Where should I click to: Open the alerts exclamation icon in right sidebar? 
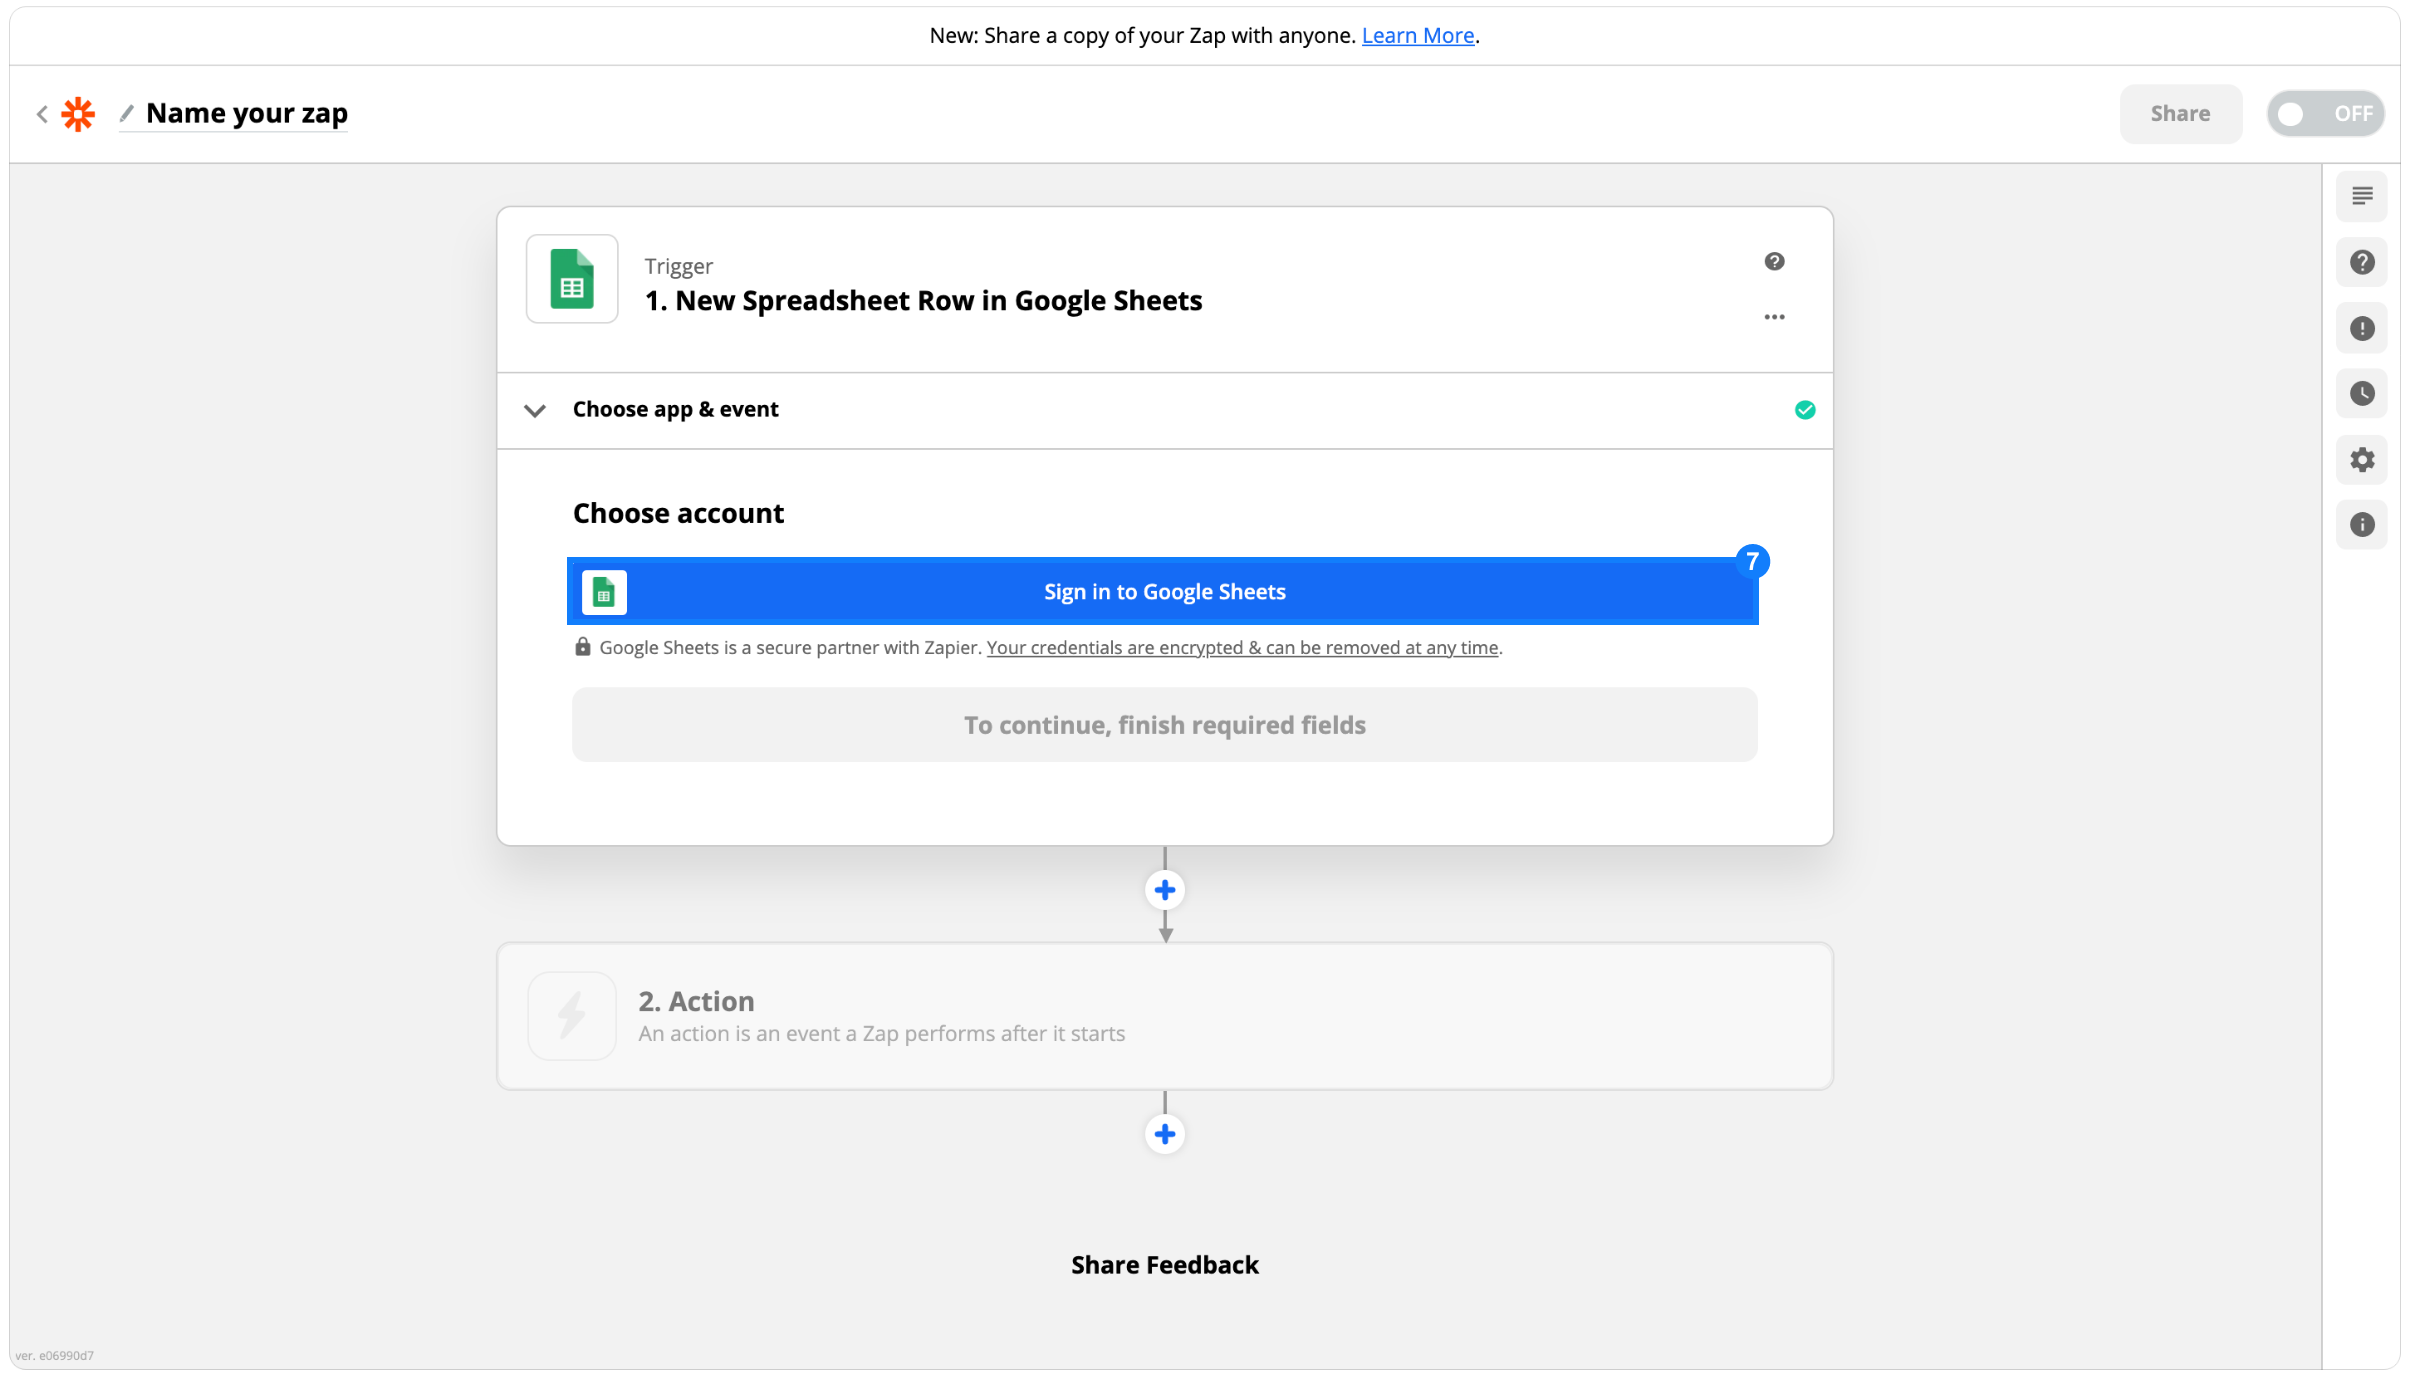coord(2362,328)
